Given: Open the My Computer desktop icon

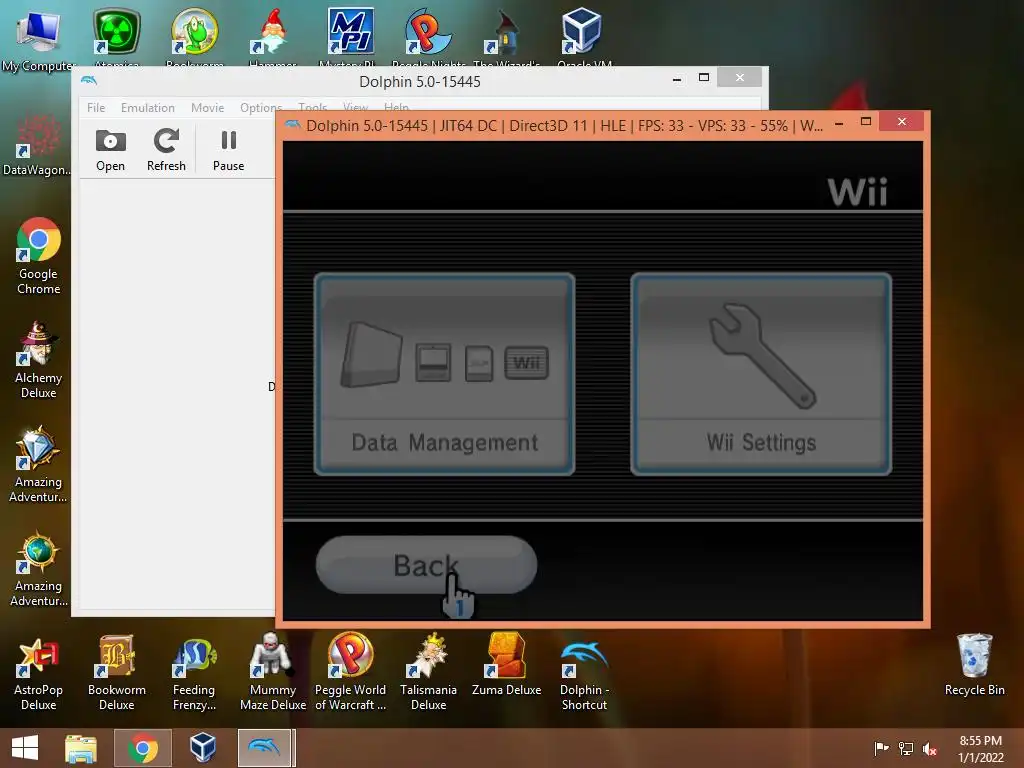Looking at the screenshot, I should click(x=39, y=40).
